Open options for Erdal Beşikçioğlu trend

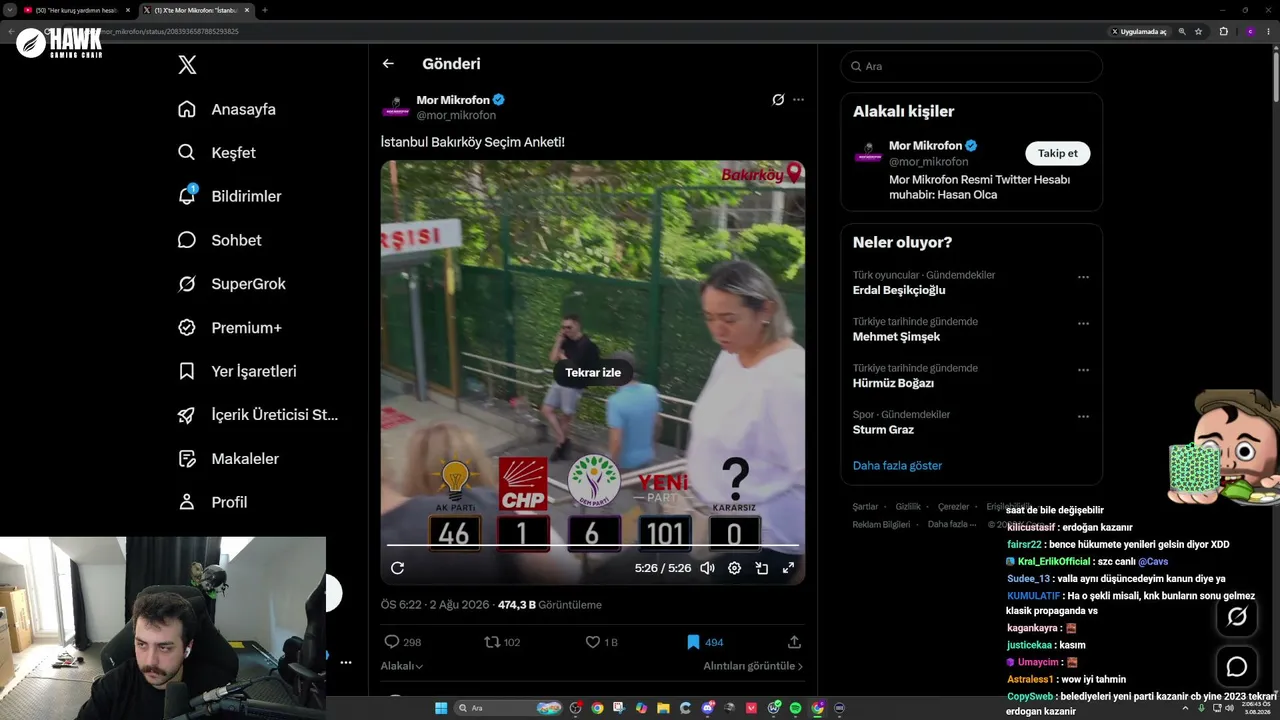coord(1083,277)
